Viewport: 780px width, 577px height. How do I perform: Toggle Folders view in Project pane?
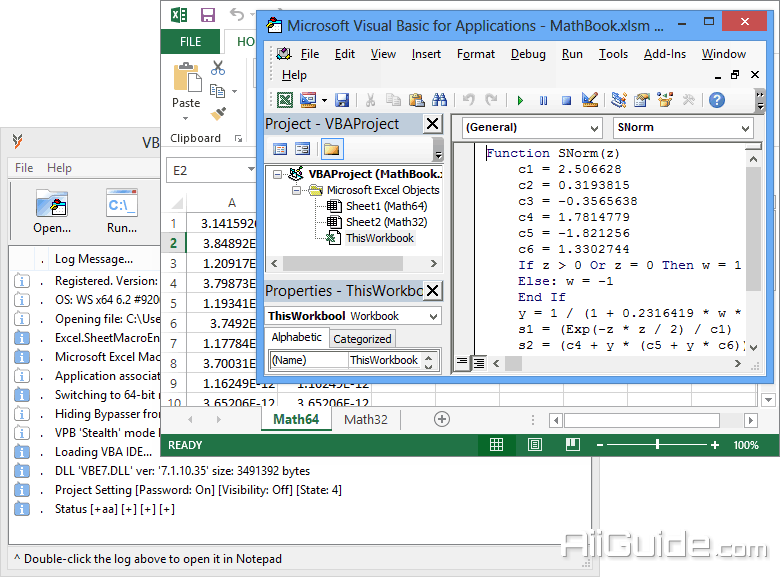pyautogui.click(x=332, y=149)
